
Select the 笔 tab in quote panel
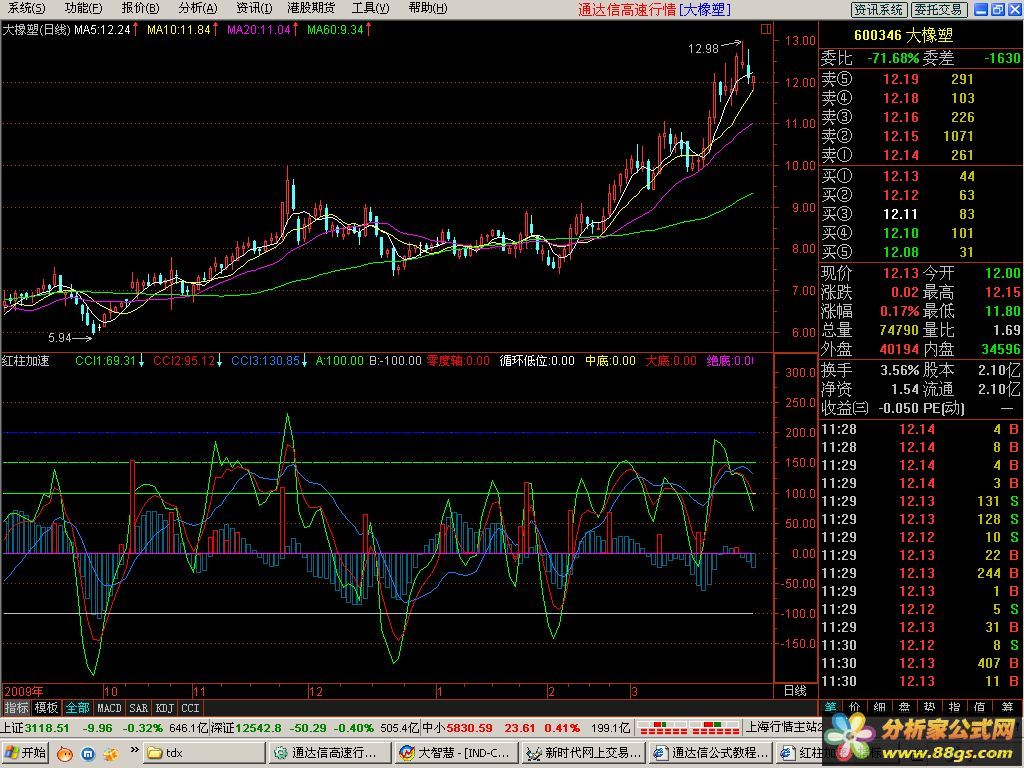(x=830, y=707)
